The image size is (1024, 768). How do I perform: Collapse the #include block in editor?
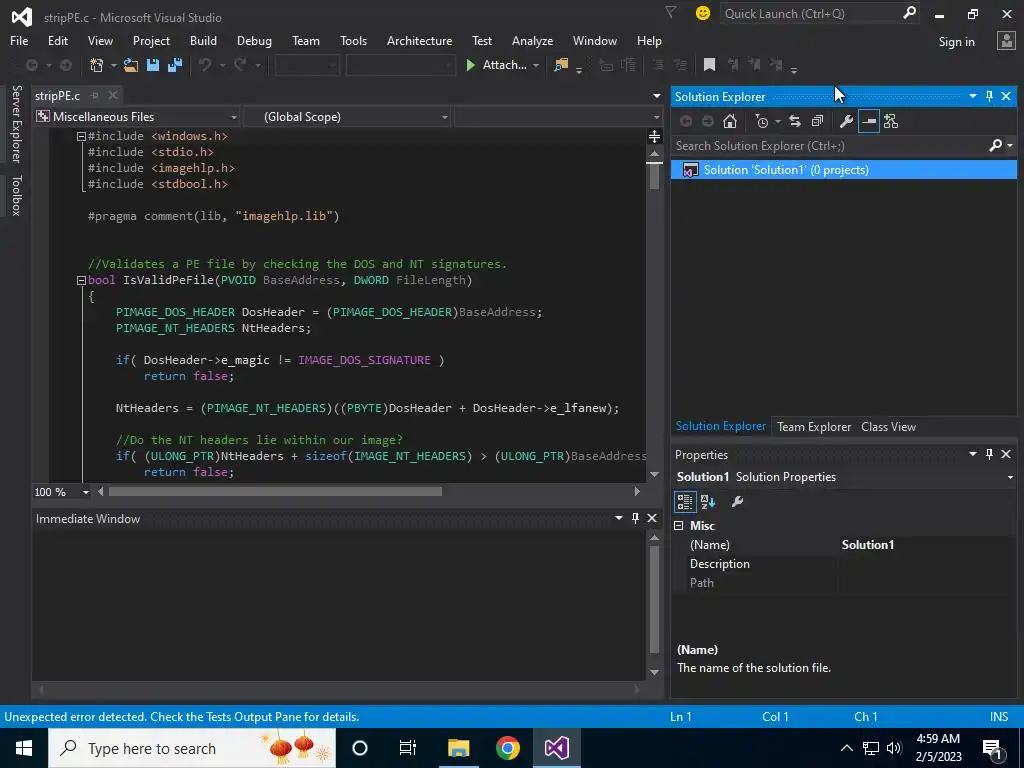(81, 136)
